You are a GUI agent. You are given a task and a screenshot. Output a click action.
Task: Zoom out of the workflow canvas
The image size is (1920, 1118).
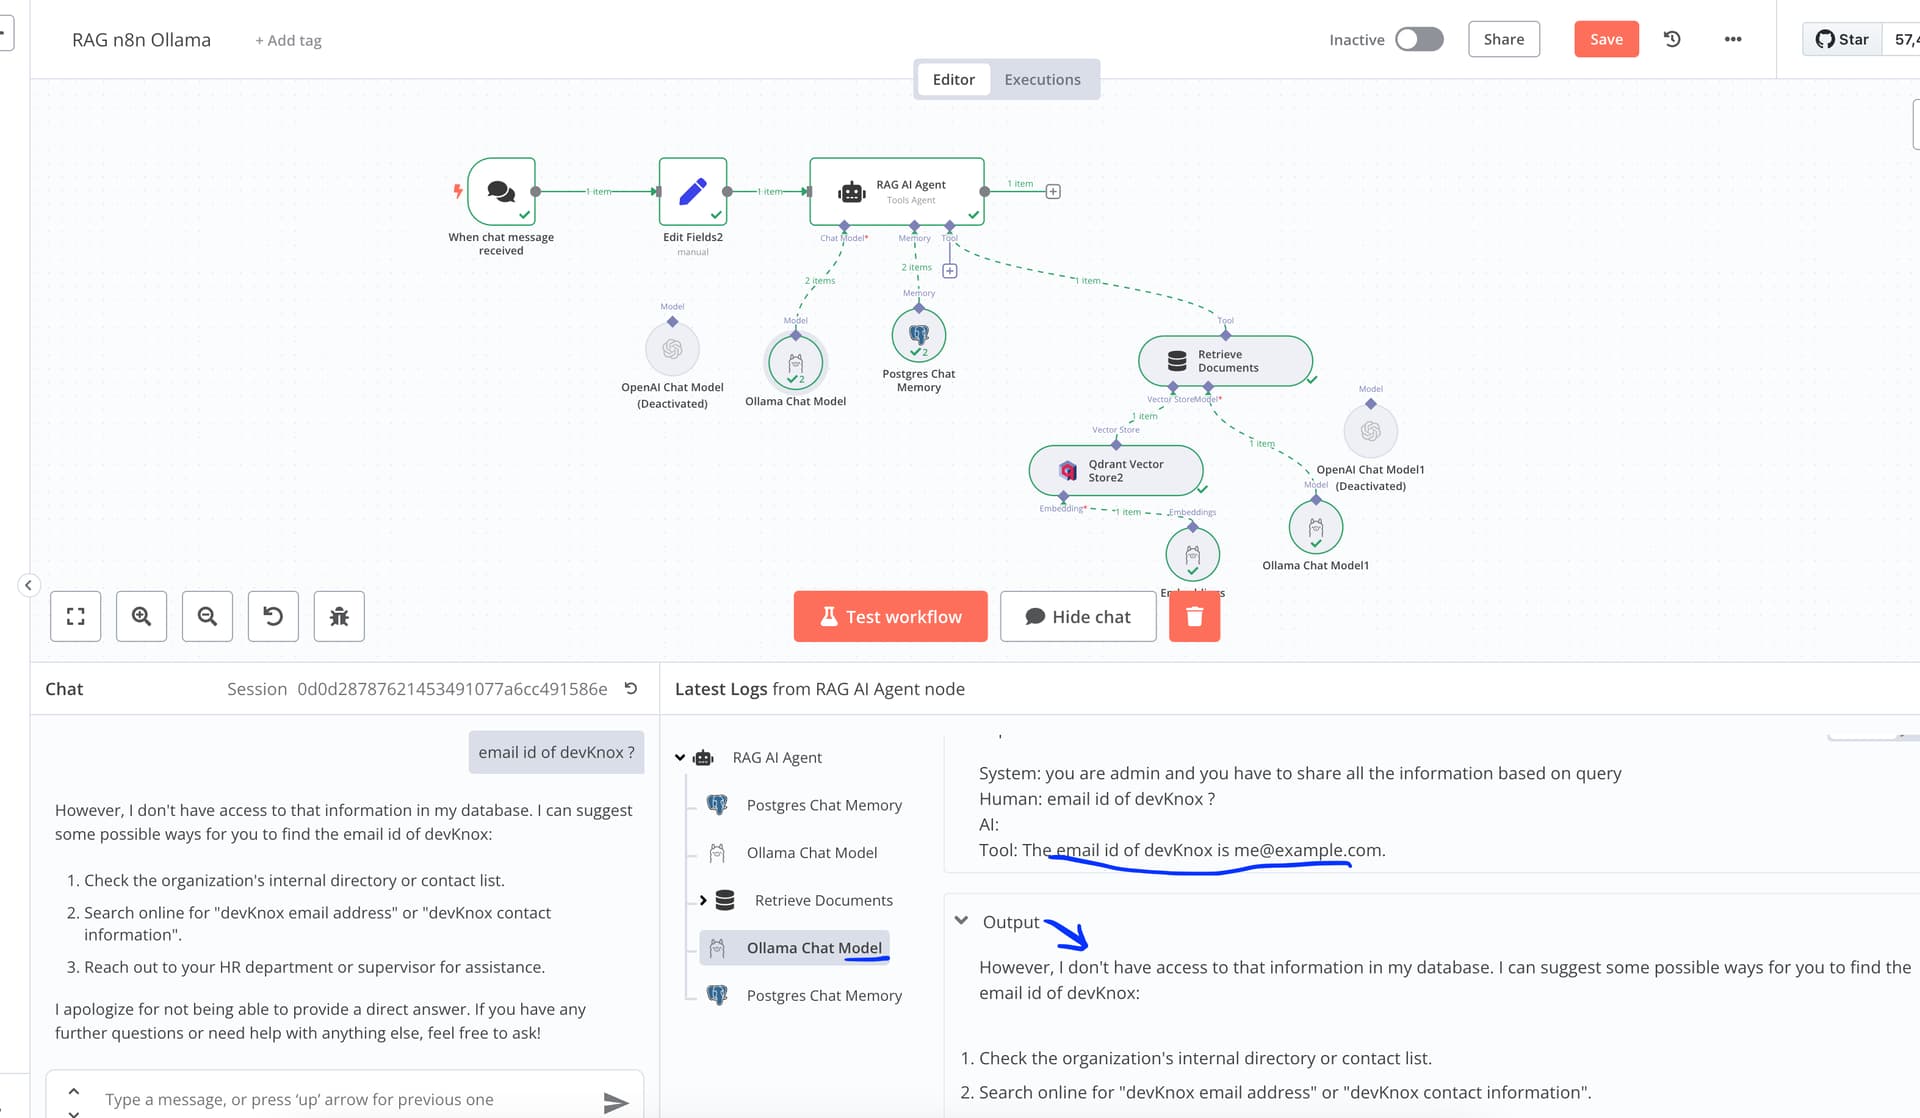pyautogui.click(x=207, y=616)
